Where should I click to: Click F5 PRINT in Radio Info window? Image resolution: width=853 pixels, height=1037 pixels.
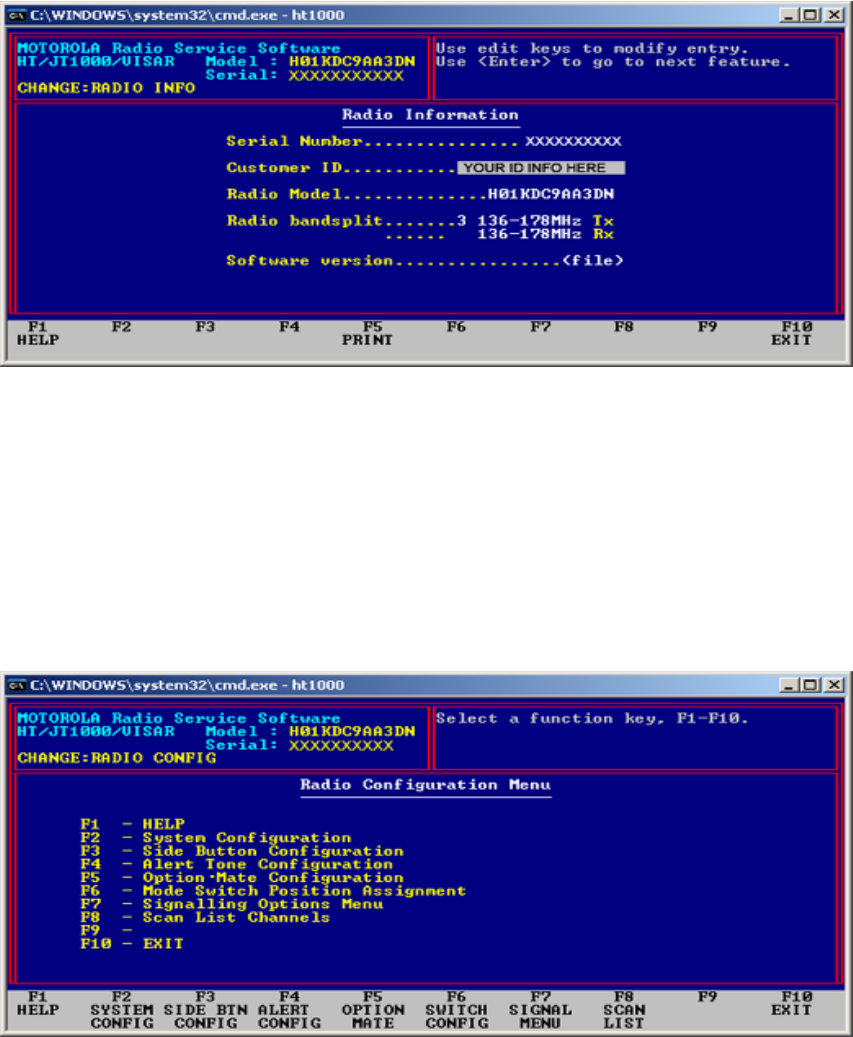[x=368, y=333]
